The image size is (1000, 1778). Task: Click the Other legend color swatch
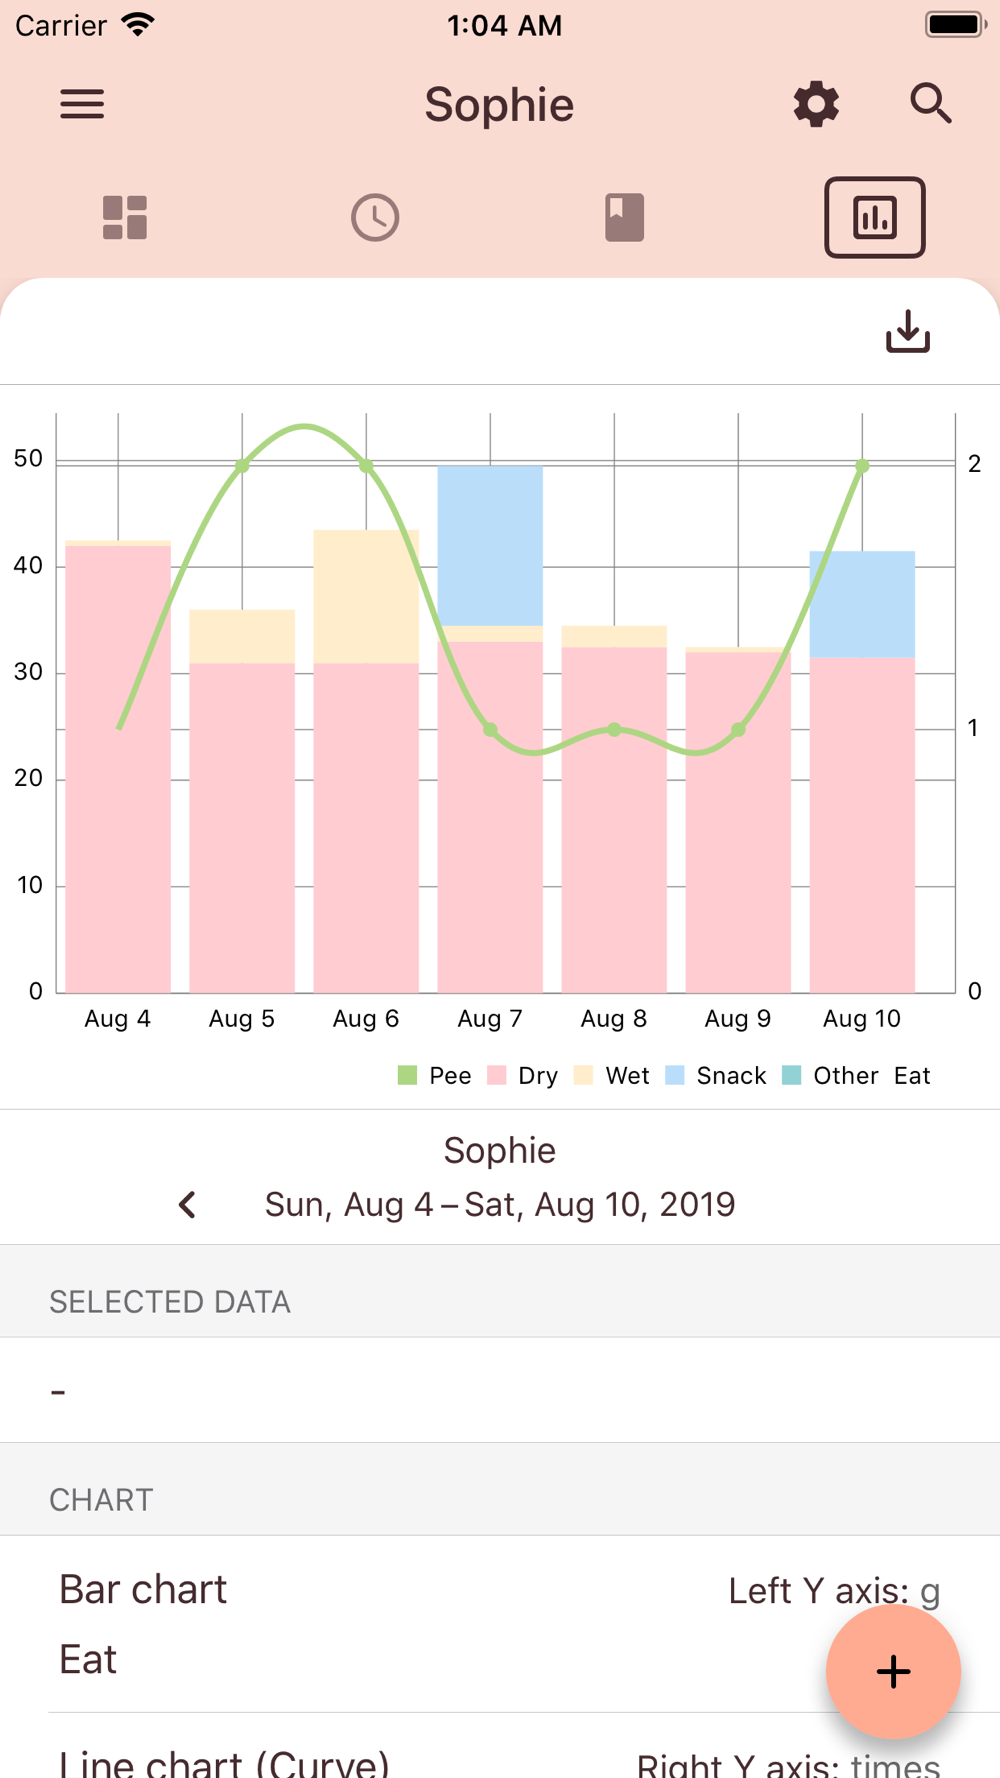point(791,1076)
